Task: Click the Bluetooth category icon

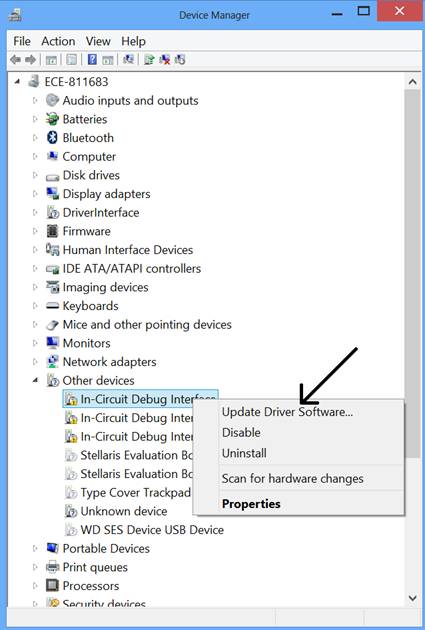Action: coord(52,138)
